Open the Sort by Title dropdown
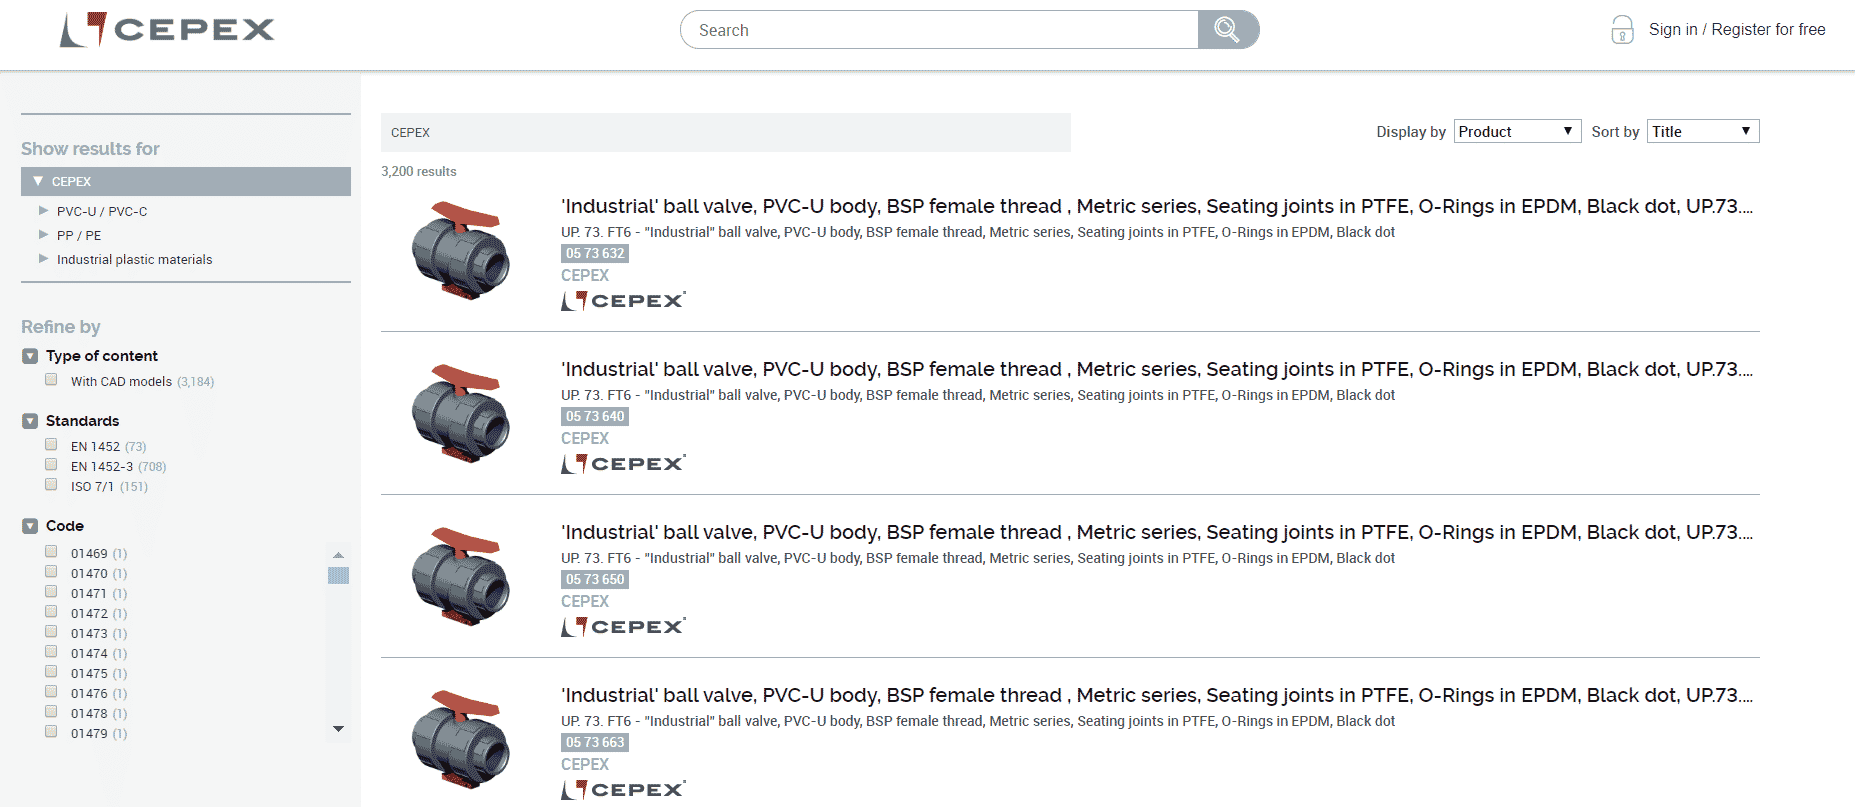1855x807 pixels. pos(1703,131)
